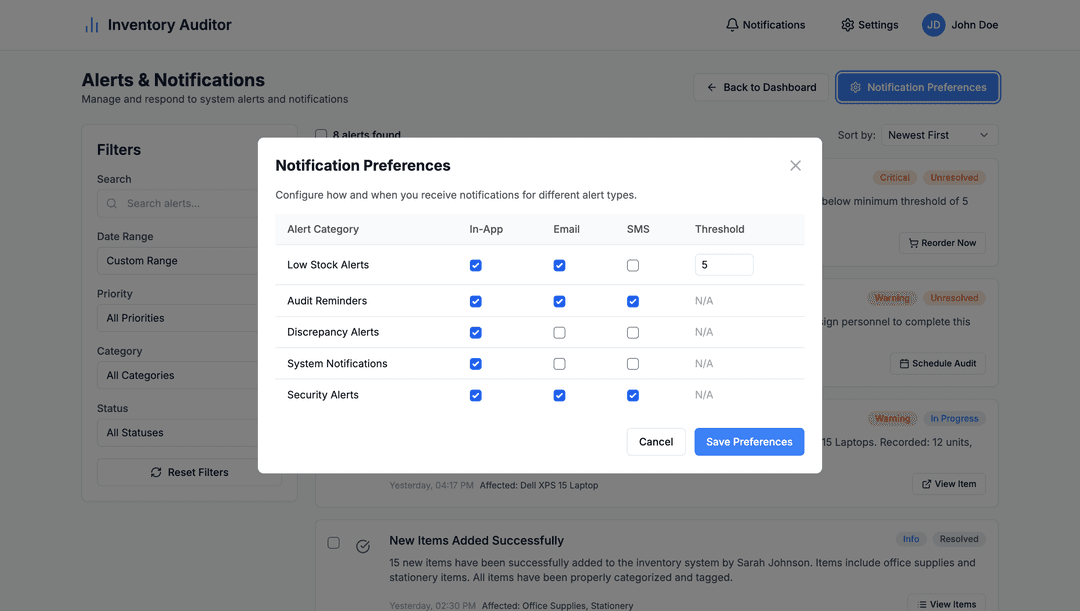Click the checkmark icon beside New Items Added

[363, 546]
